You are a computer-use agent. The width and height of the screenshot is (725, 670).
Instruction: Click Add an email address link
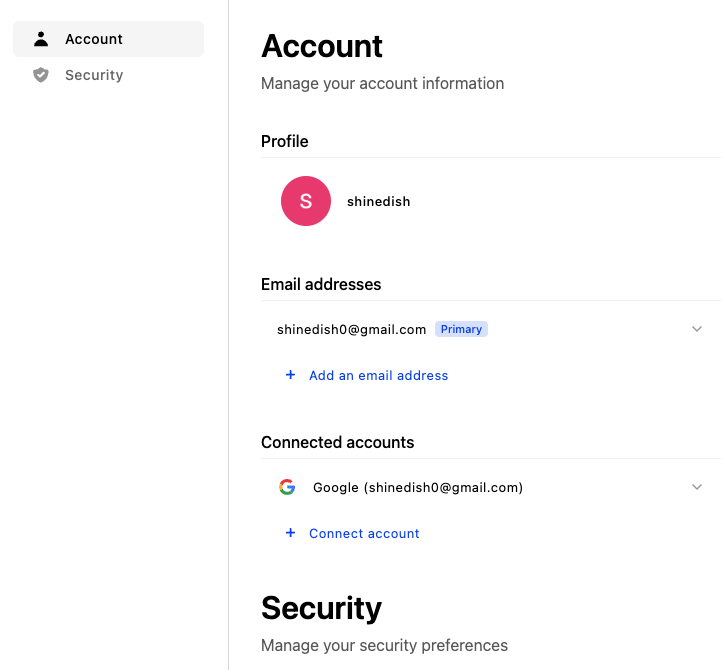378,375
